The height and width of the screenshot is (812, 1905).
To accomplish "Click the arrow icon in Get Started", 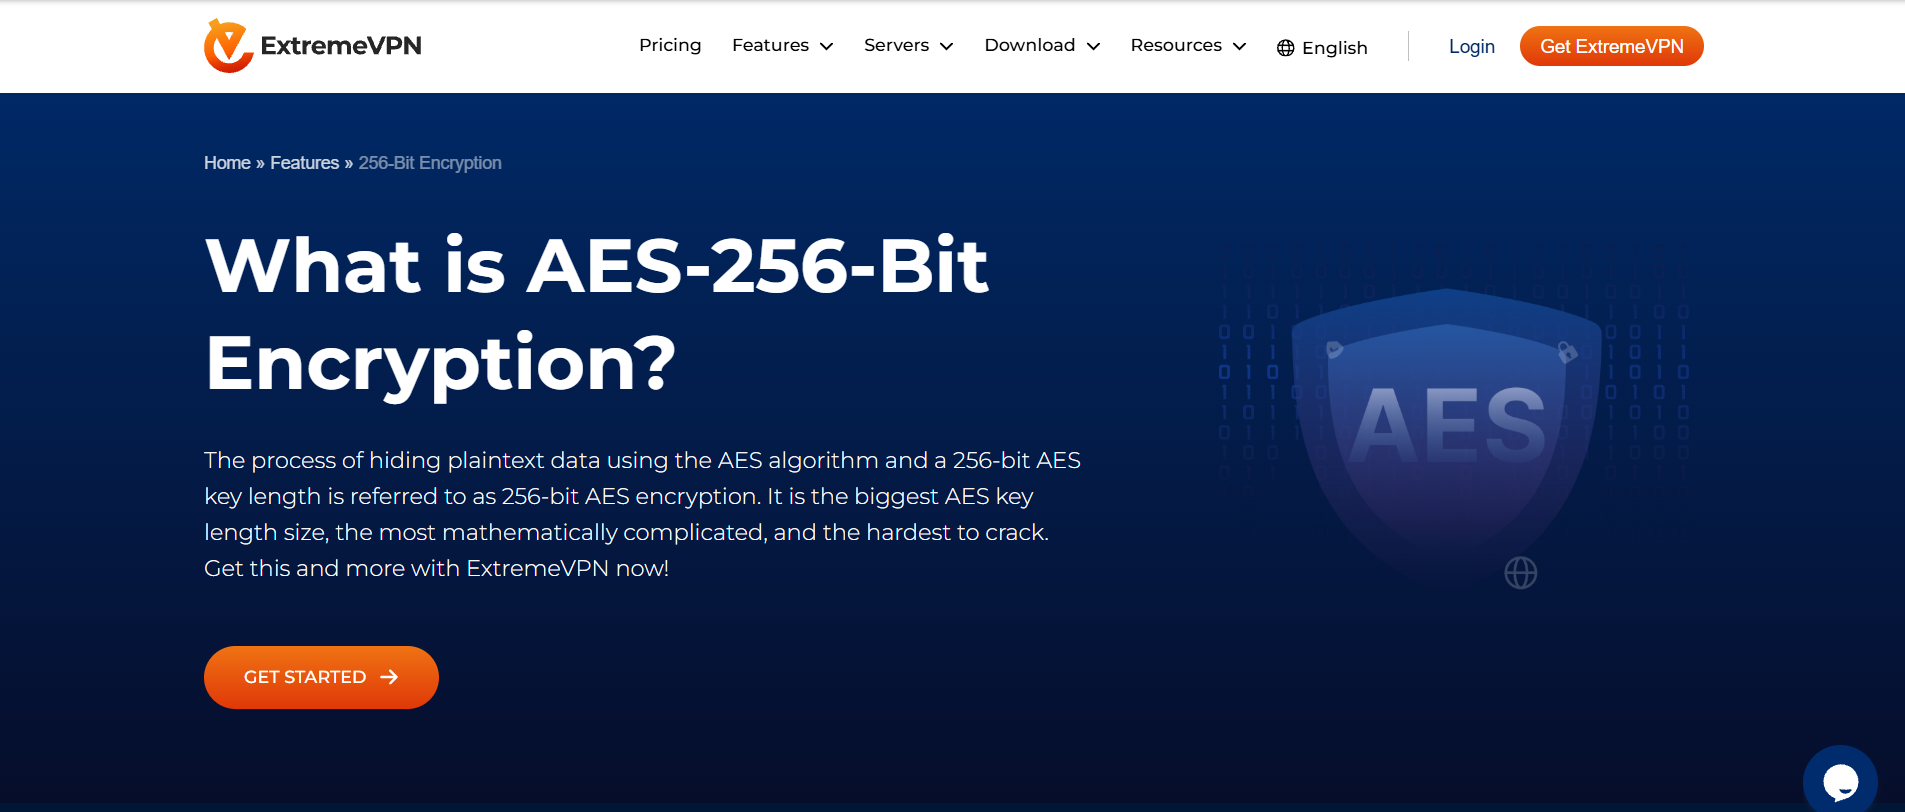I will [x=390, y=677].
